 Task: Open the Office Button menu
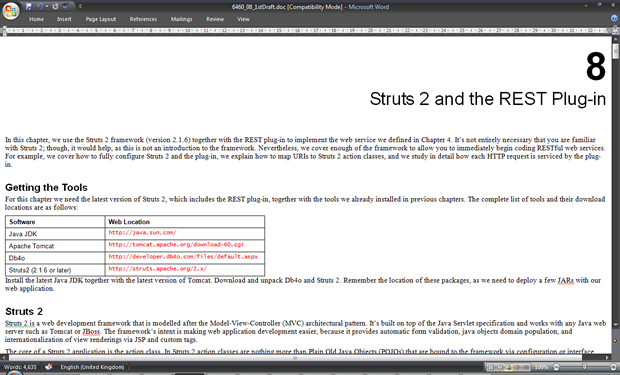(x=11, y=11)
